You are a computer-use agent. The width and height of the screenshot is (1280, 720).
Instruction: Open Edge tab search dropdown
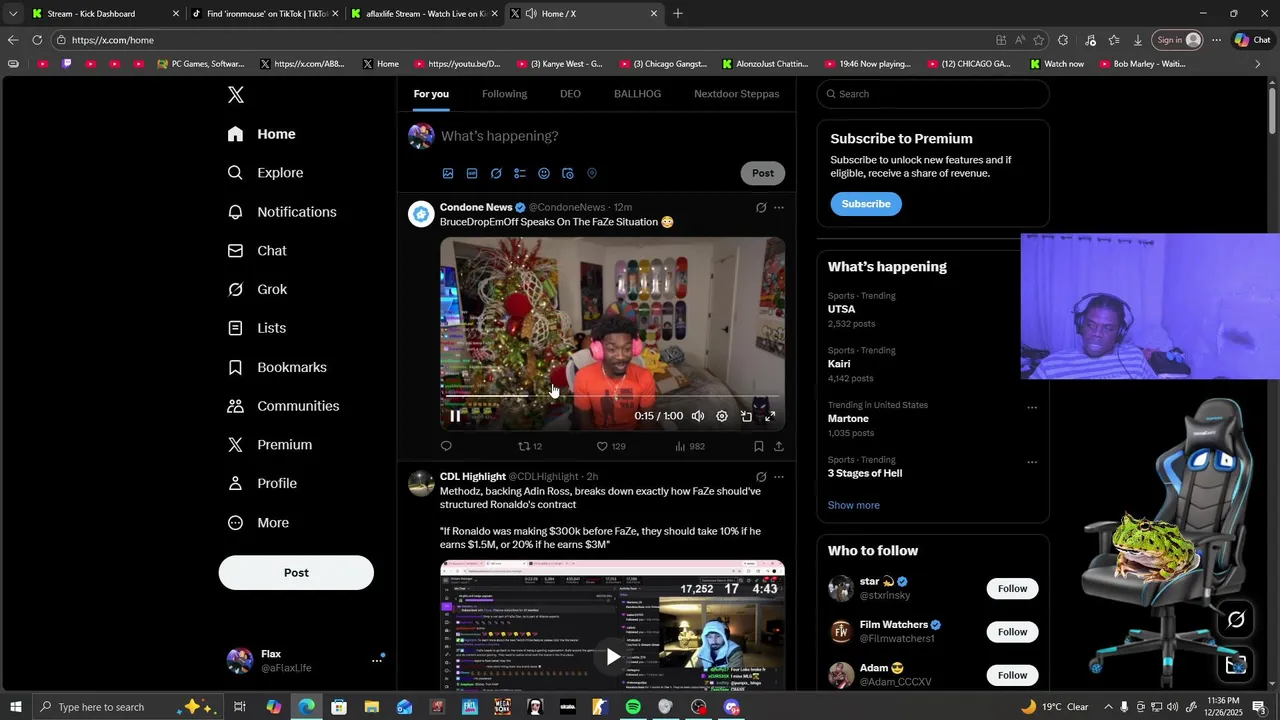tap(13, 14)
